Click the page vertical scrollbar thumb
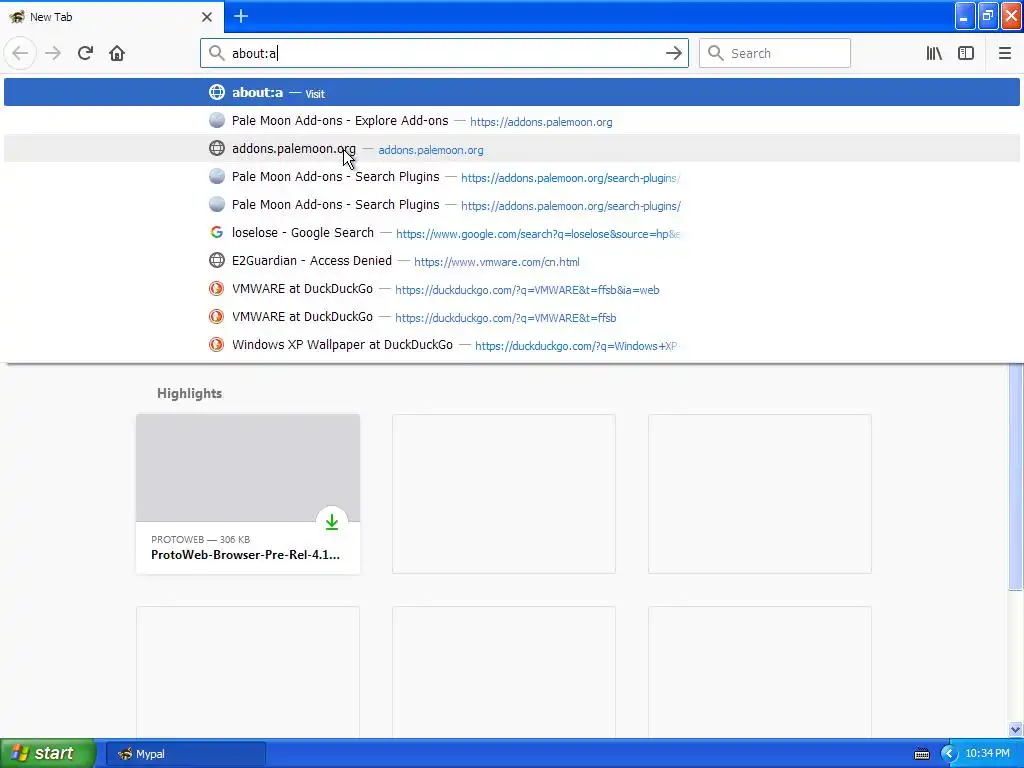 click(1016, 477)
